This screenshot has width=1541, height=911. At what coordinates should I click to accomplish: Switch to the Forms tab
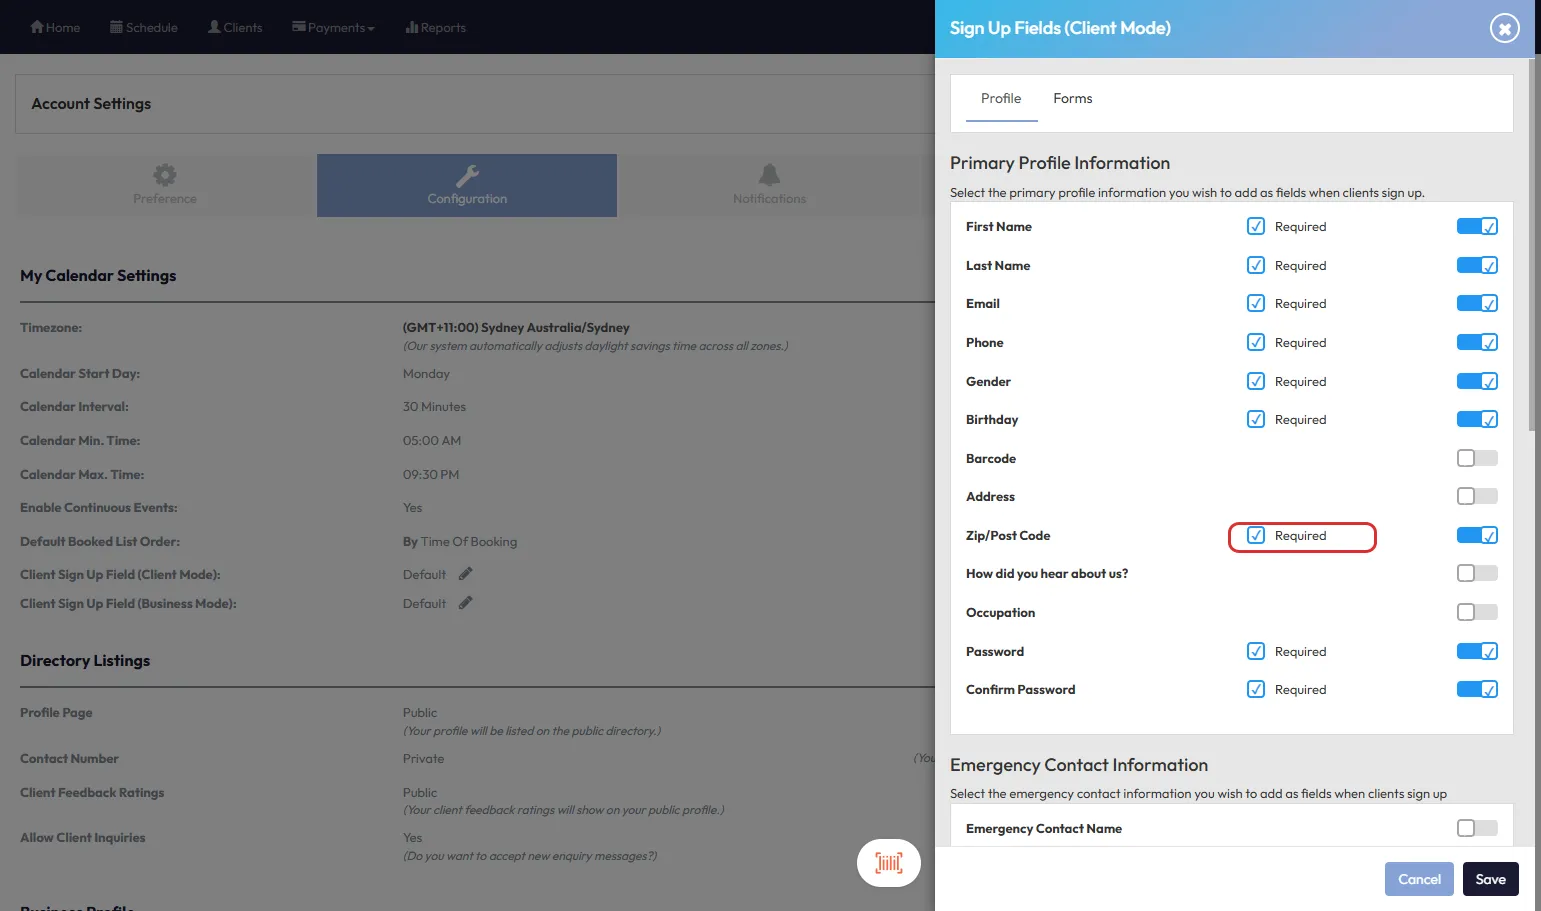tap(1072, 99)
